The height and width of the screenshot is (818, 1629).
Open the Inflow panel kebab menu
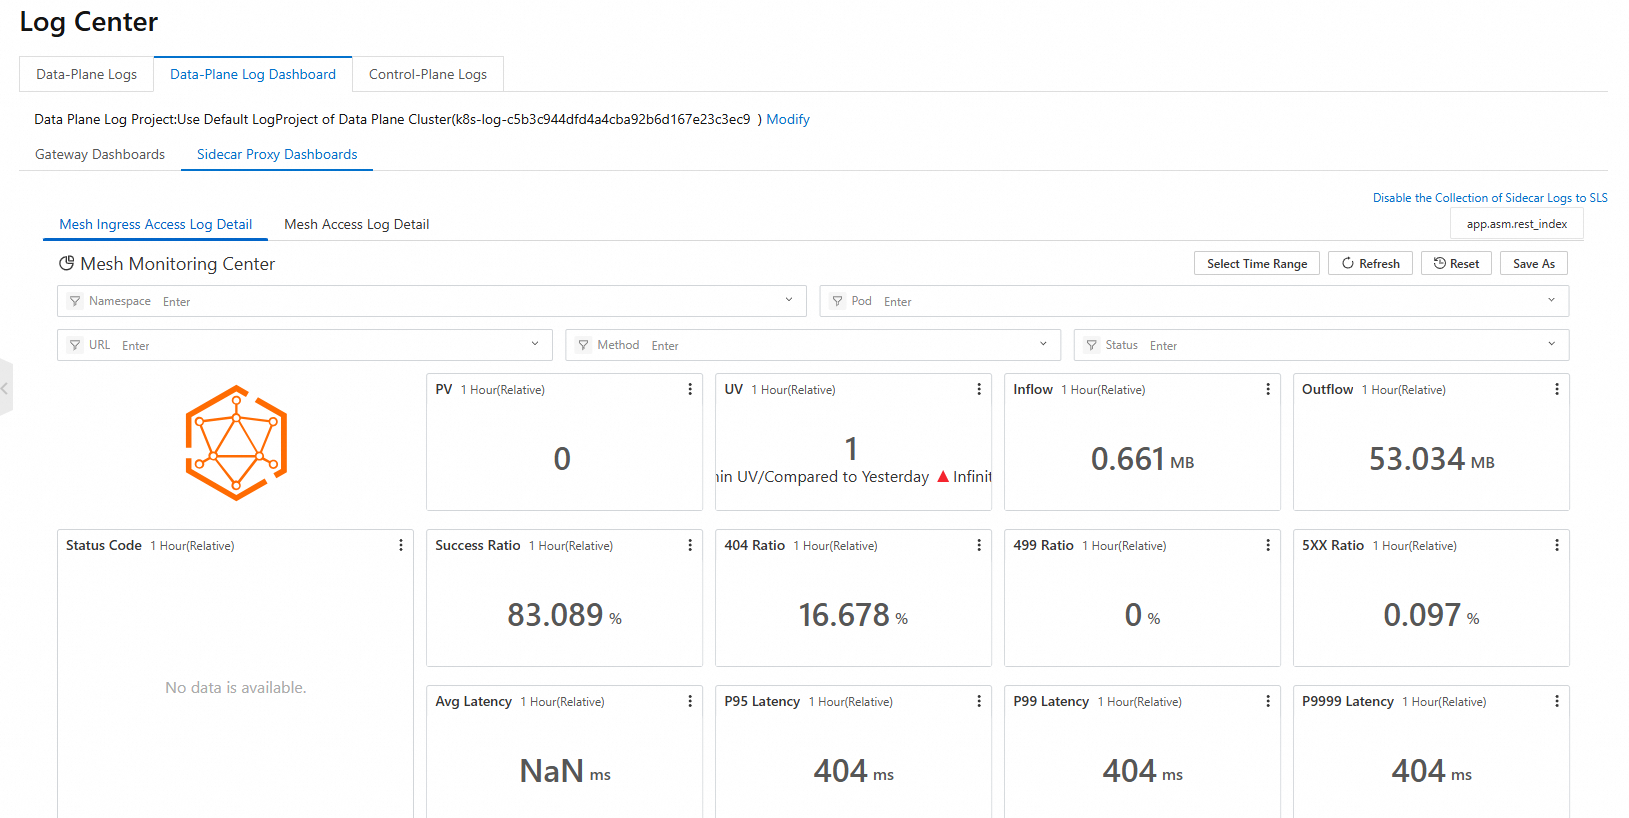coord(1268,389)
